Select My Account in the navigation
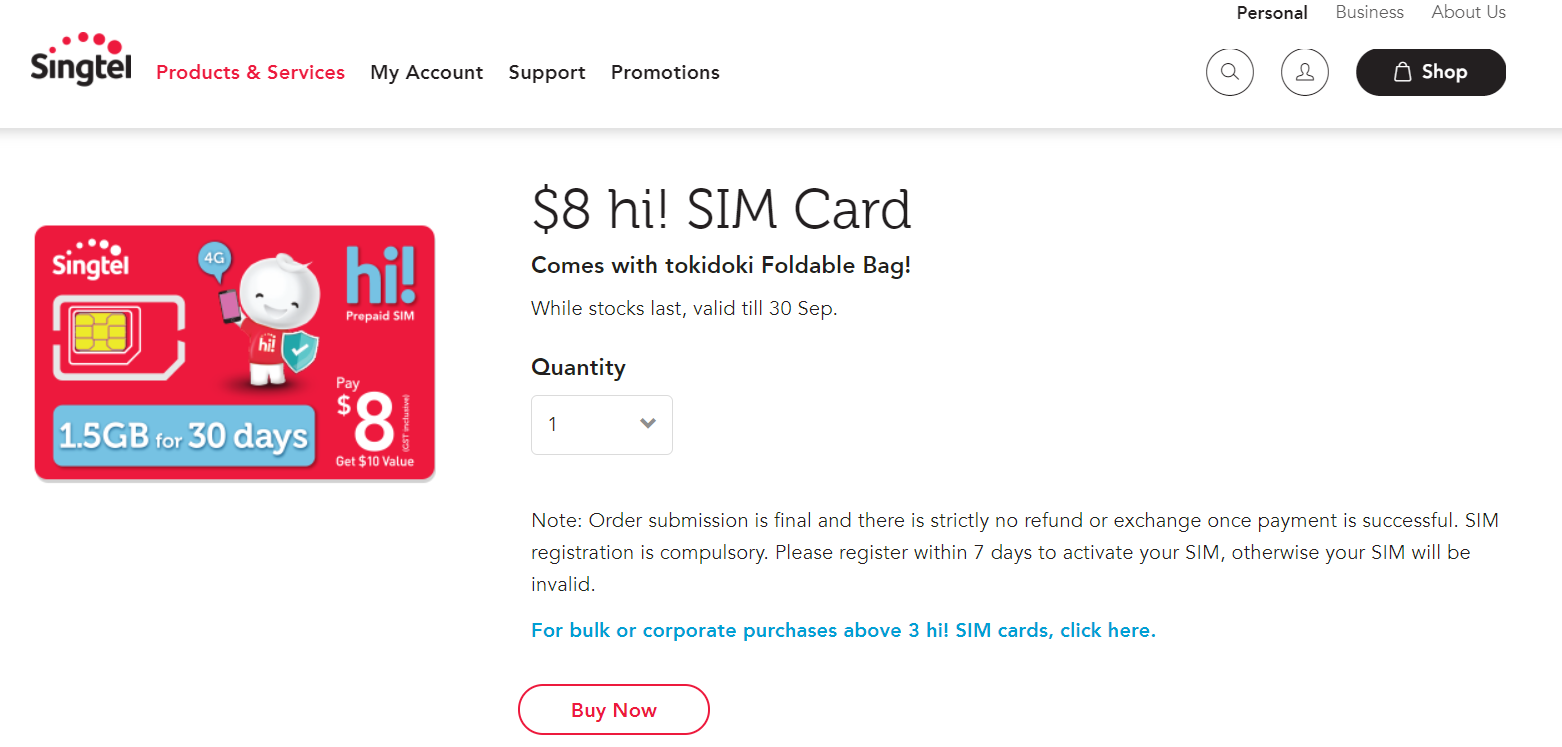The width and height of the screenshot is (1562, 747). pyautogui.click(x=426, y=72)
